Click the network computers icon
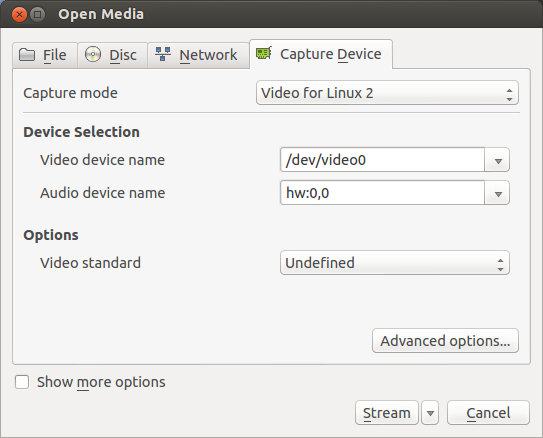Image resolution: width=543 pixels, height=438 pixels. click(162, 54)
